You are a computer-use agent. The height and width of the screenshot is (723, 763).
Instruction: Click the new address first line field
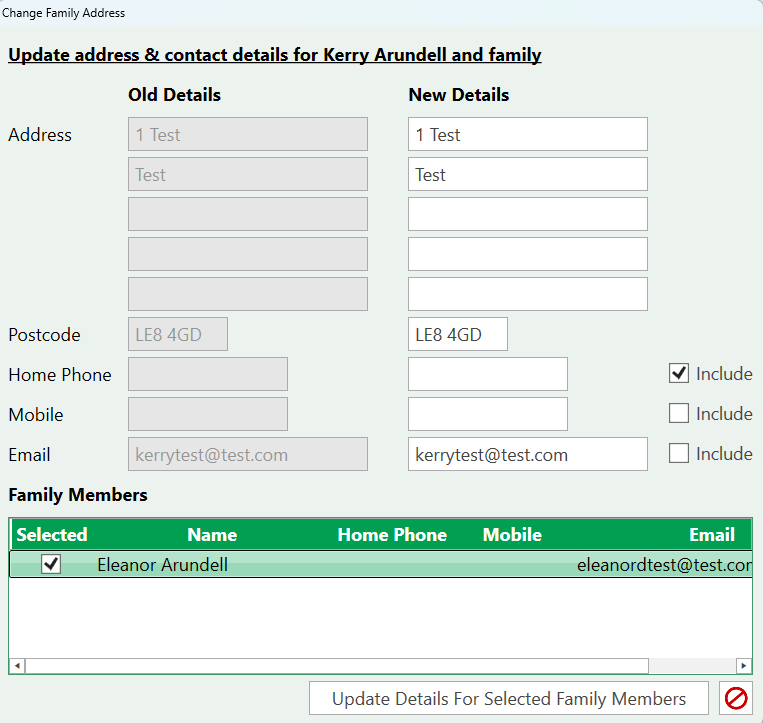tap(527, 135)
